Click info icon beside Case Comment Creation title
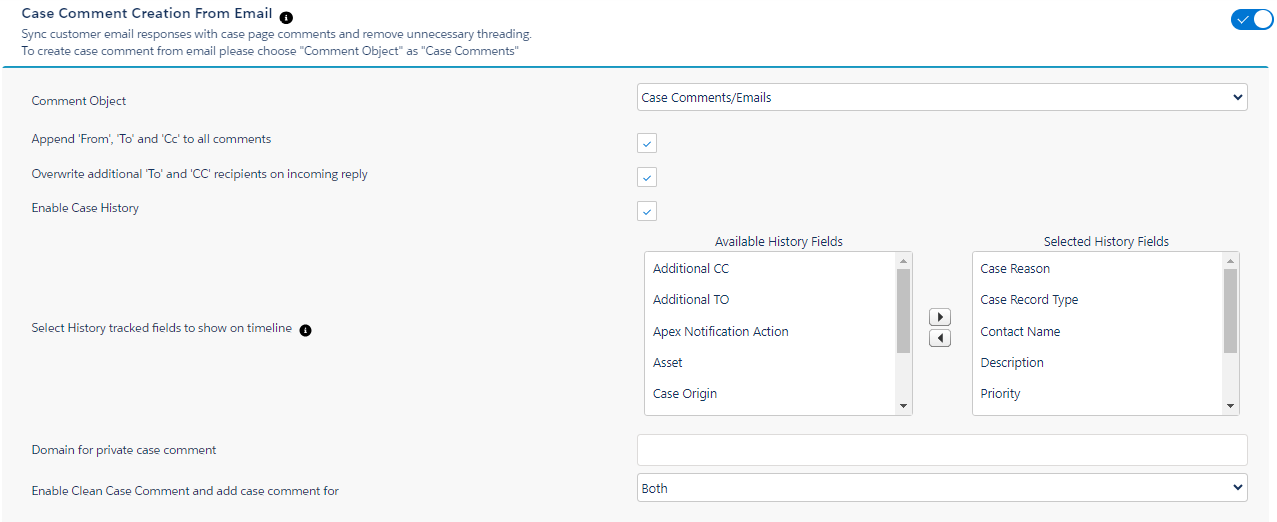Screen dimensions: 1277x522 click(x=287, y=18)
